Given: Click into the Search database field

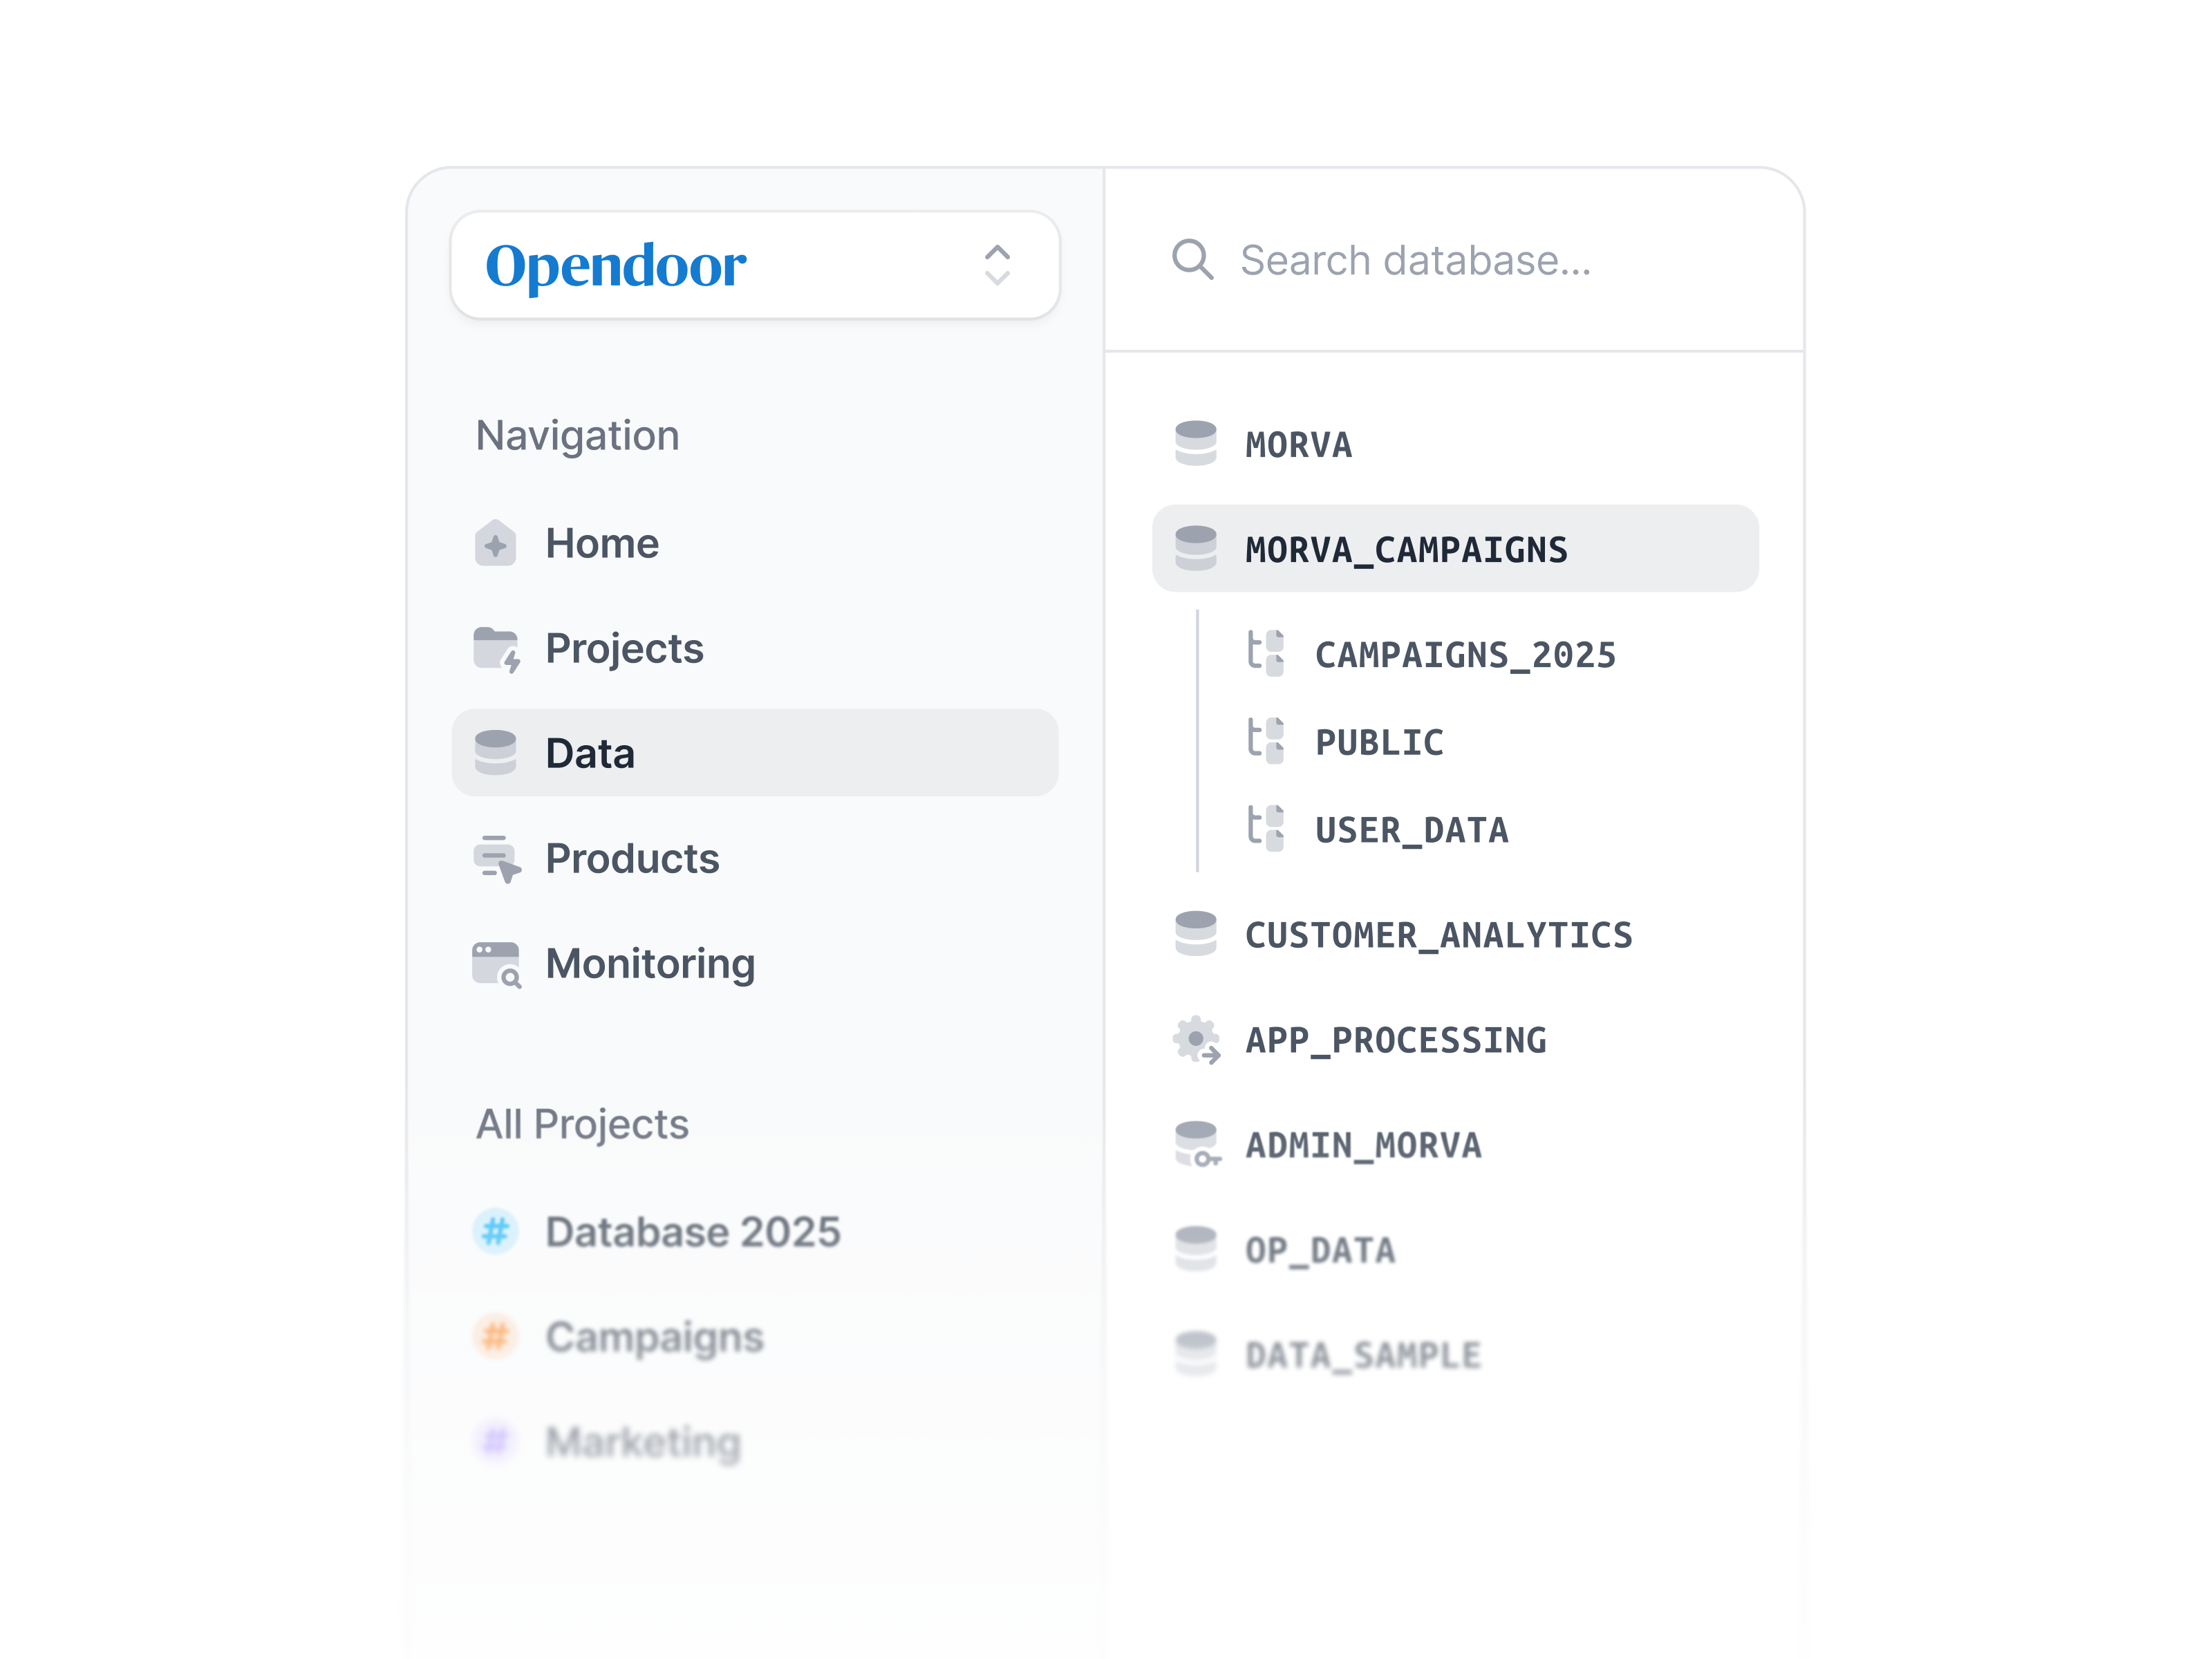Looking at the screenshot, I should (x=1455, y=260).
